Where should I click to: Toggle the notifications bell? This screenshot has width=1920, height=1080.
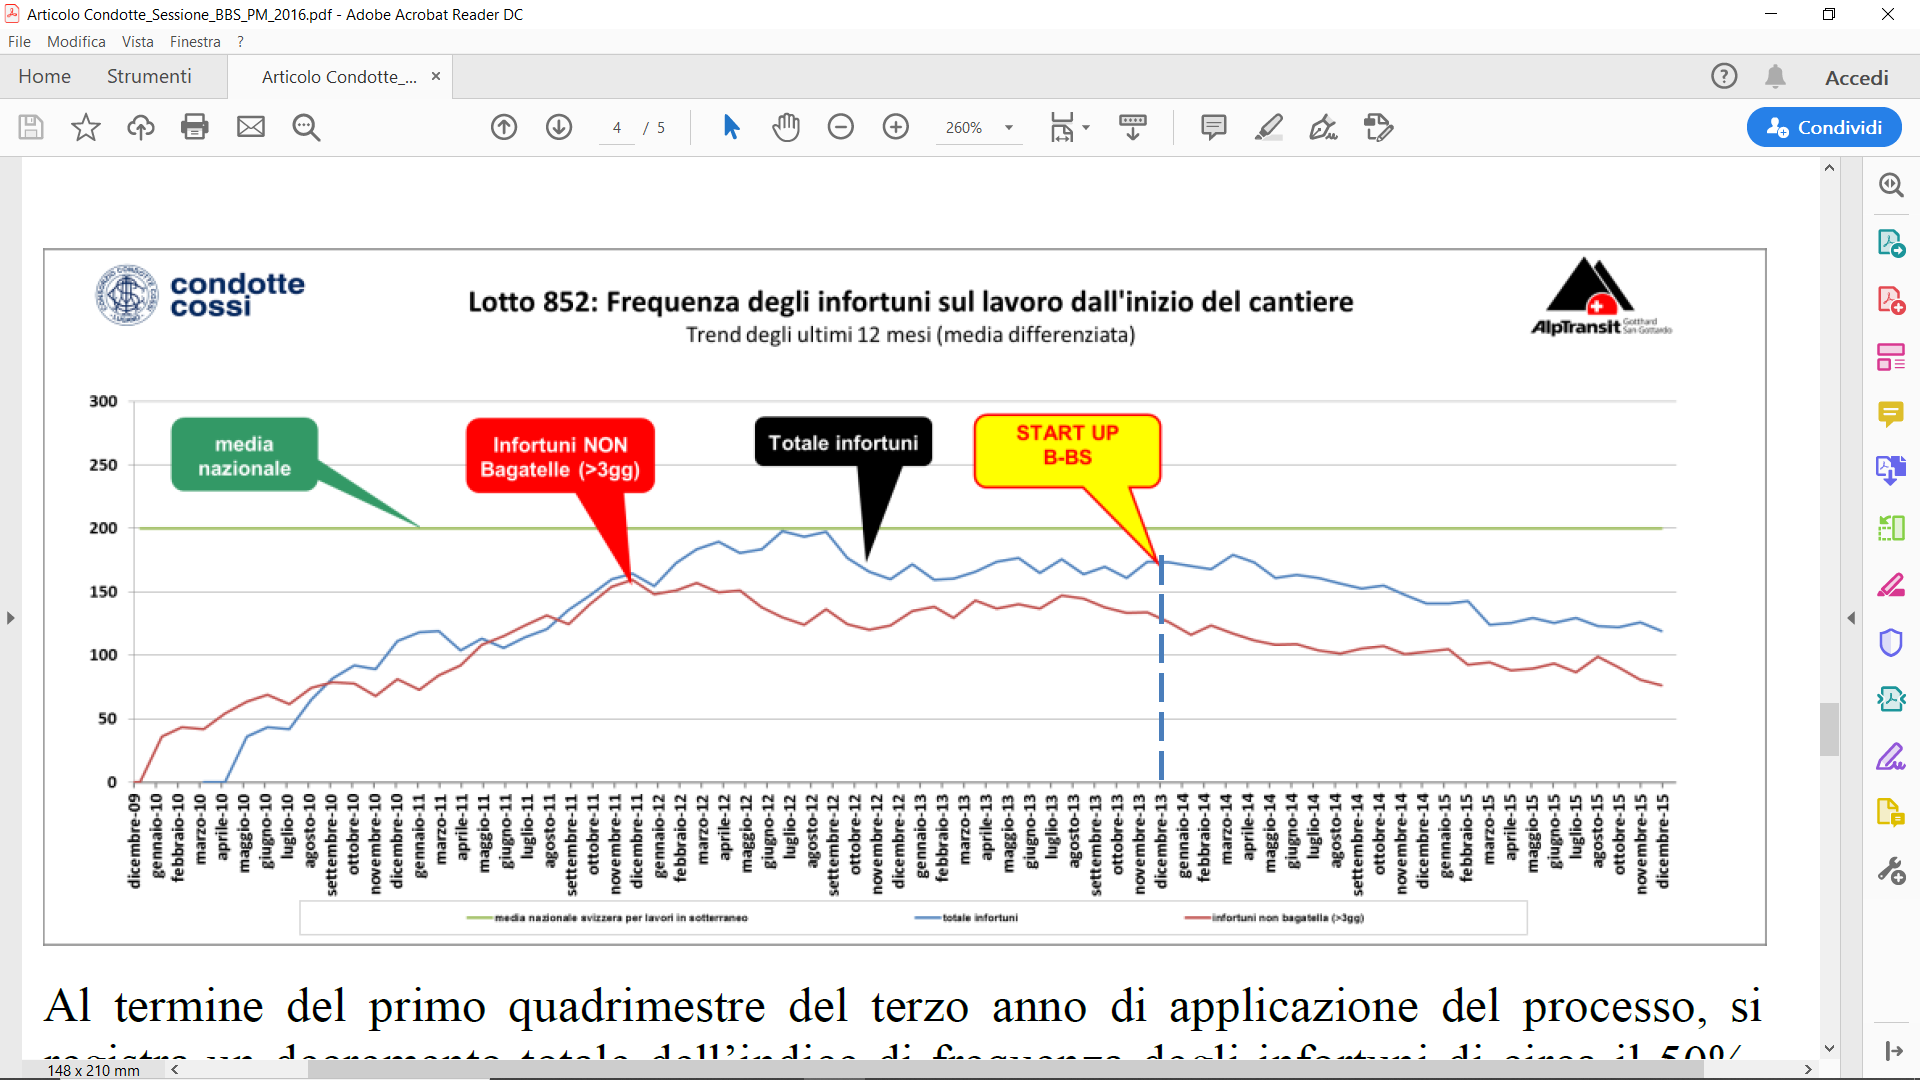[x=1775, y=77]
